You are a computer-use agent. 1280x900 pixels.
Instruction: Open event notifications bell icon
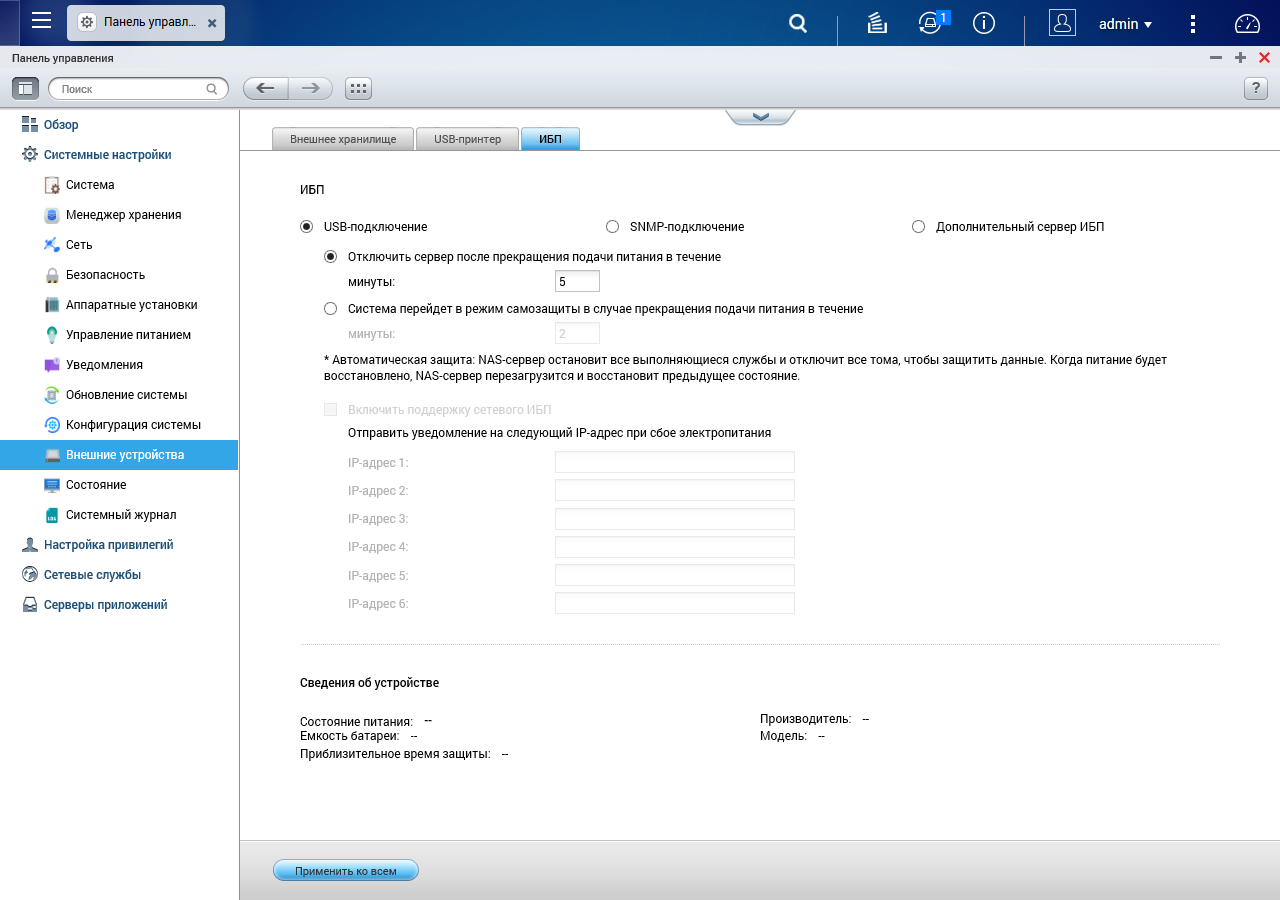(930, 23)
